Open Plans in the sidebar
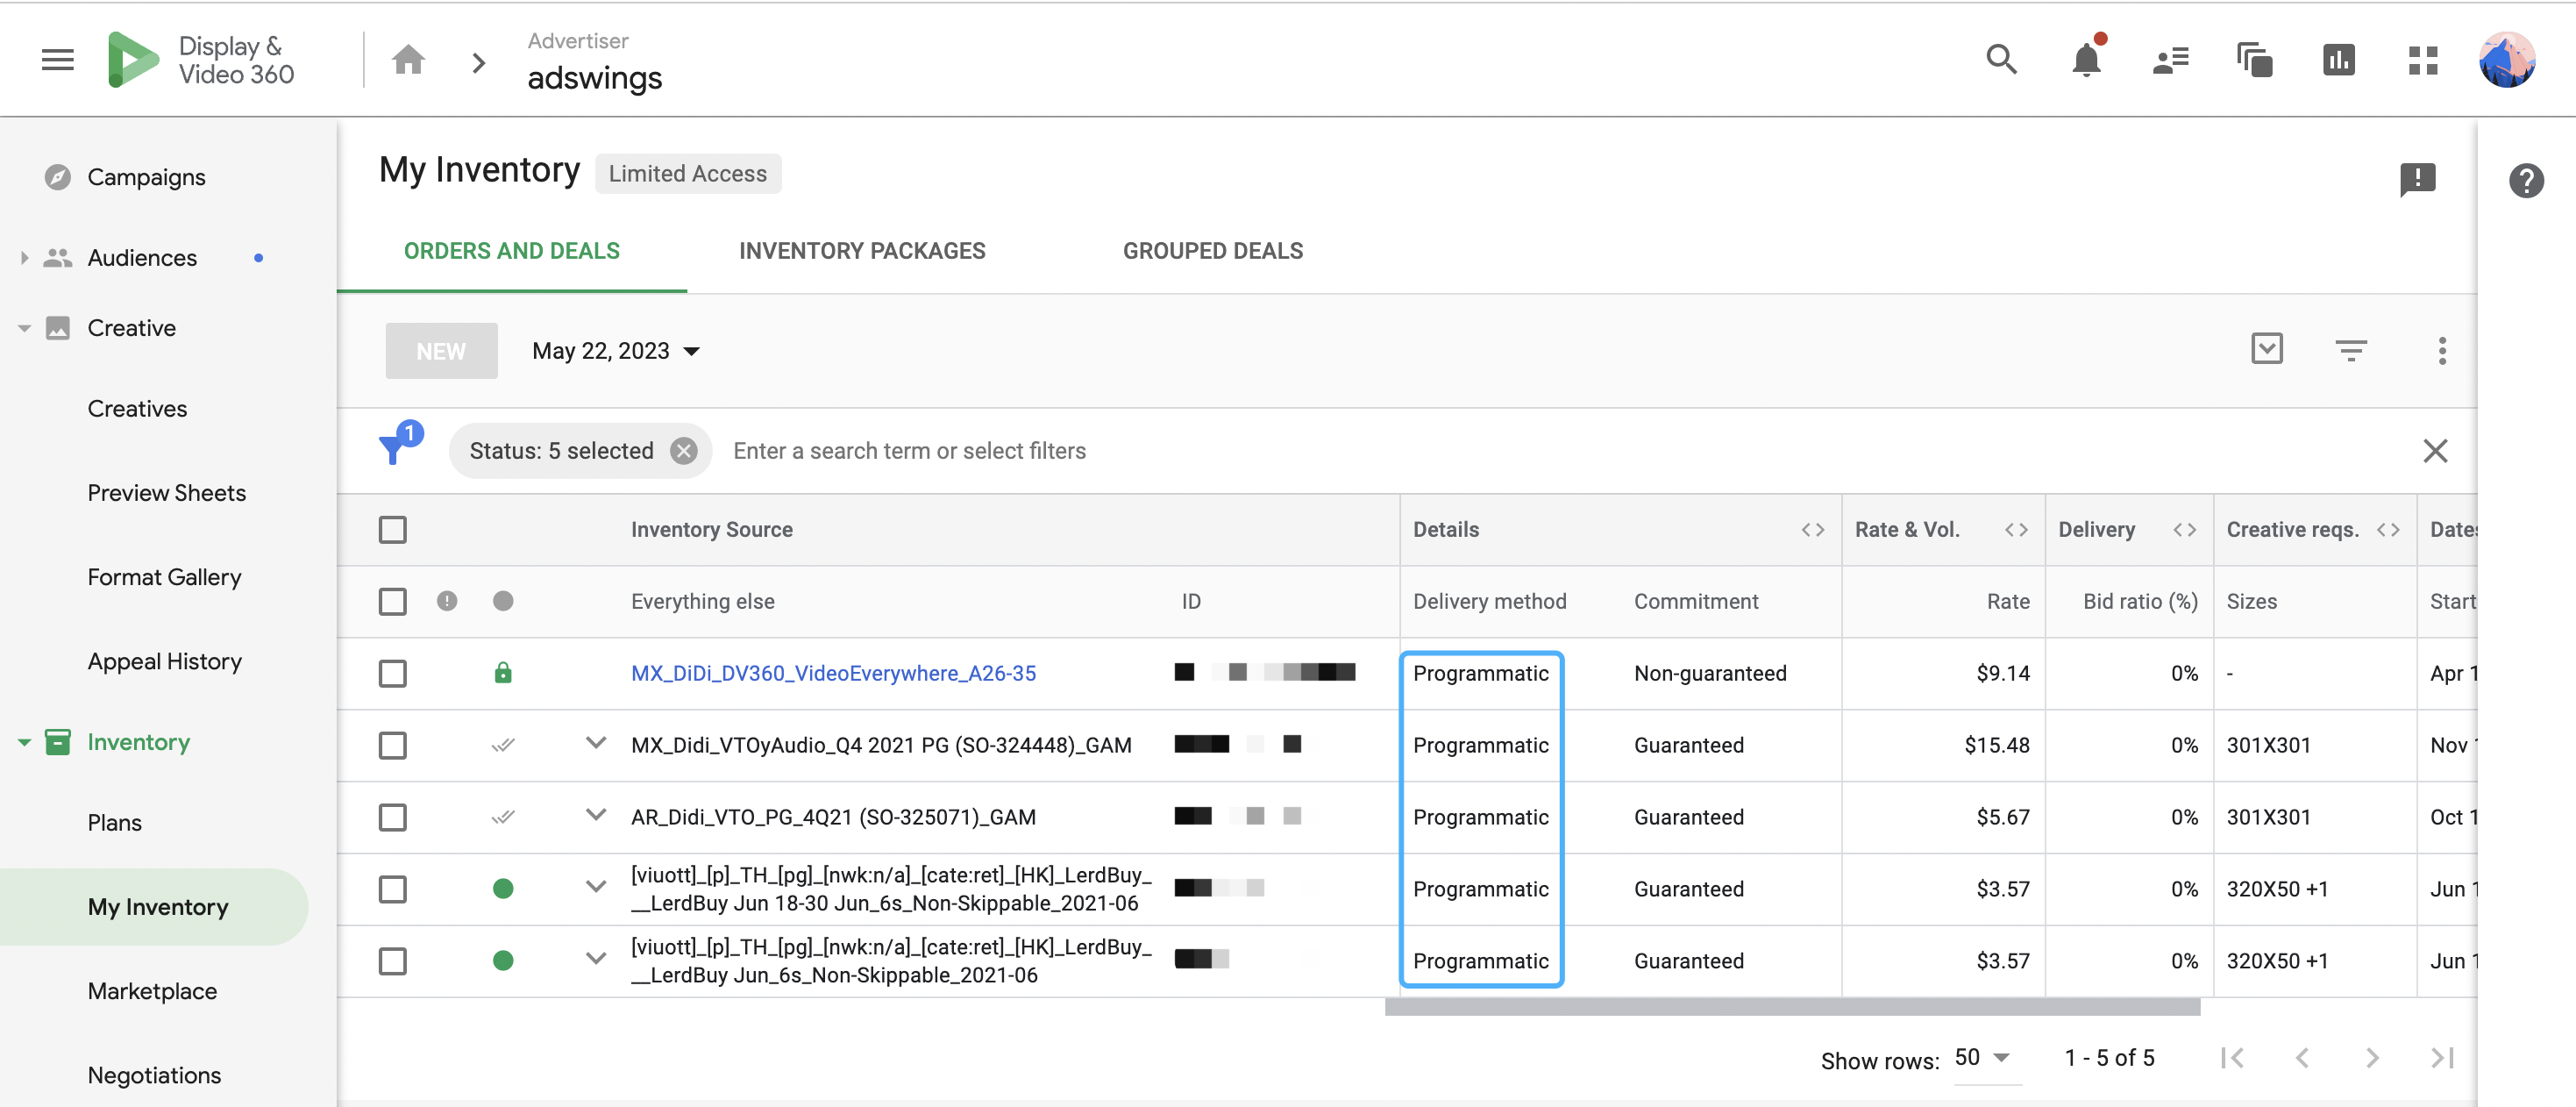Image resolution: width=2576 pixels, height=1107 pixels. pyautogui.click(x=114, y=823)
